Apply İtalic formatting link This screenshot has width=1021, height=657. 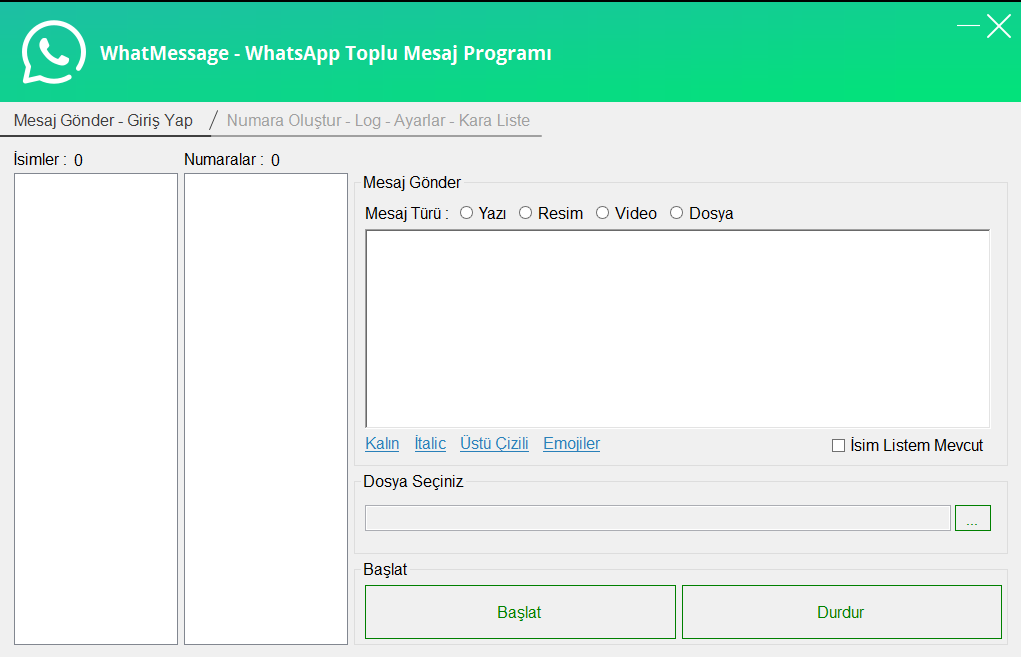[x=430, y=444]
